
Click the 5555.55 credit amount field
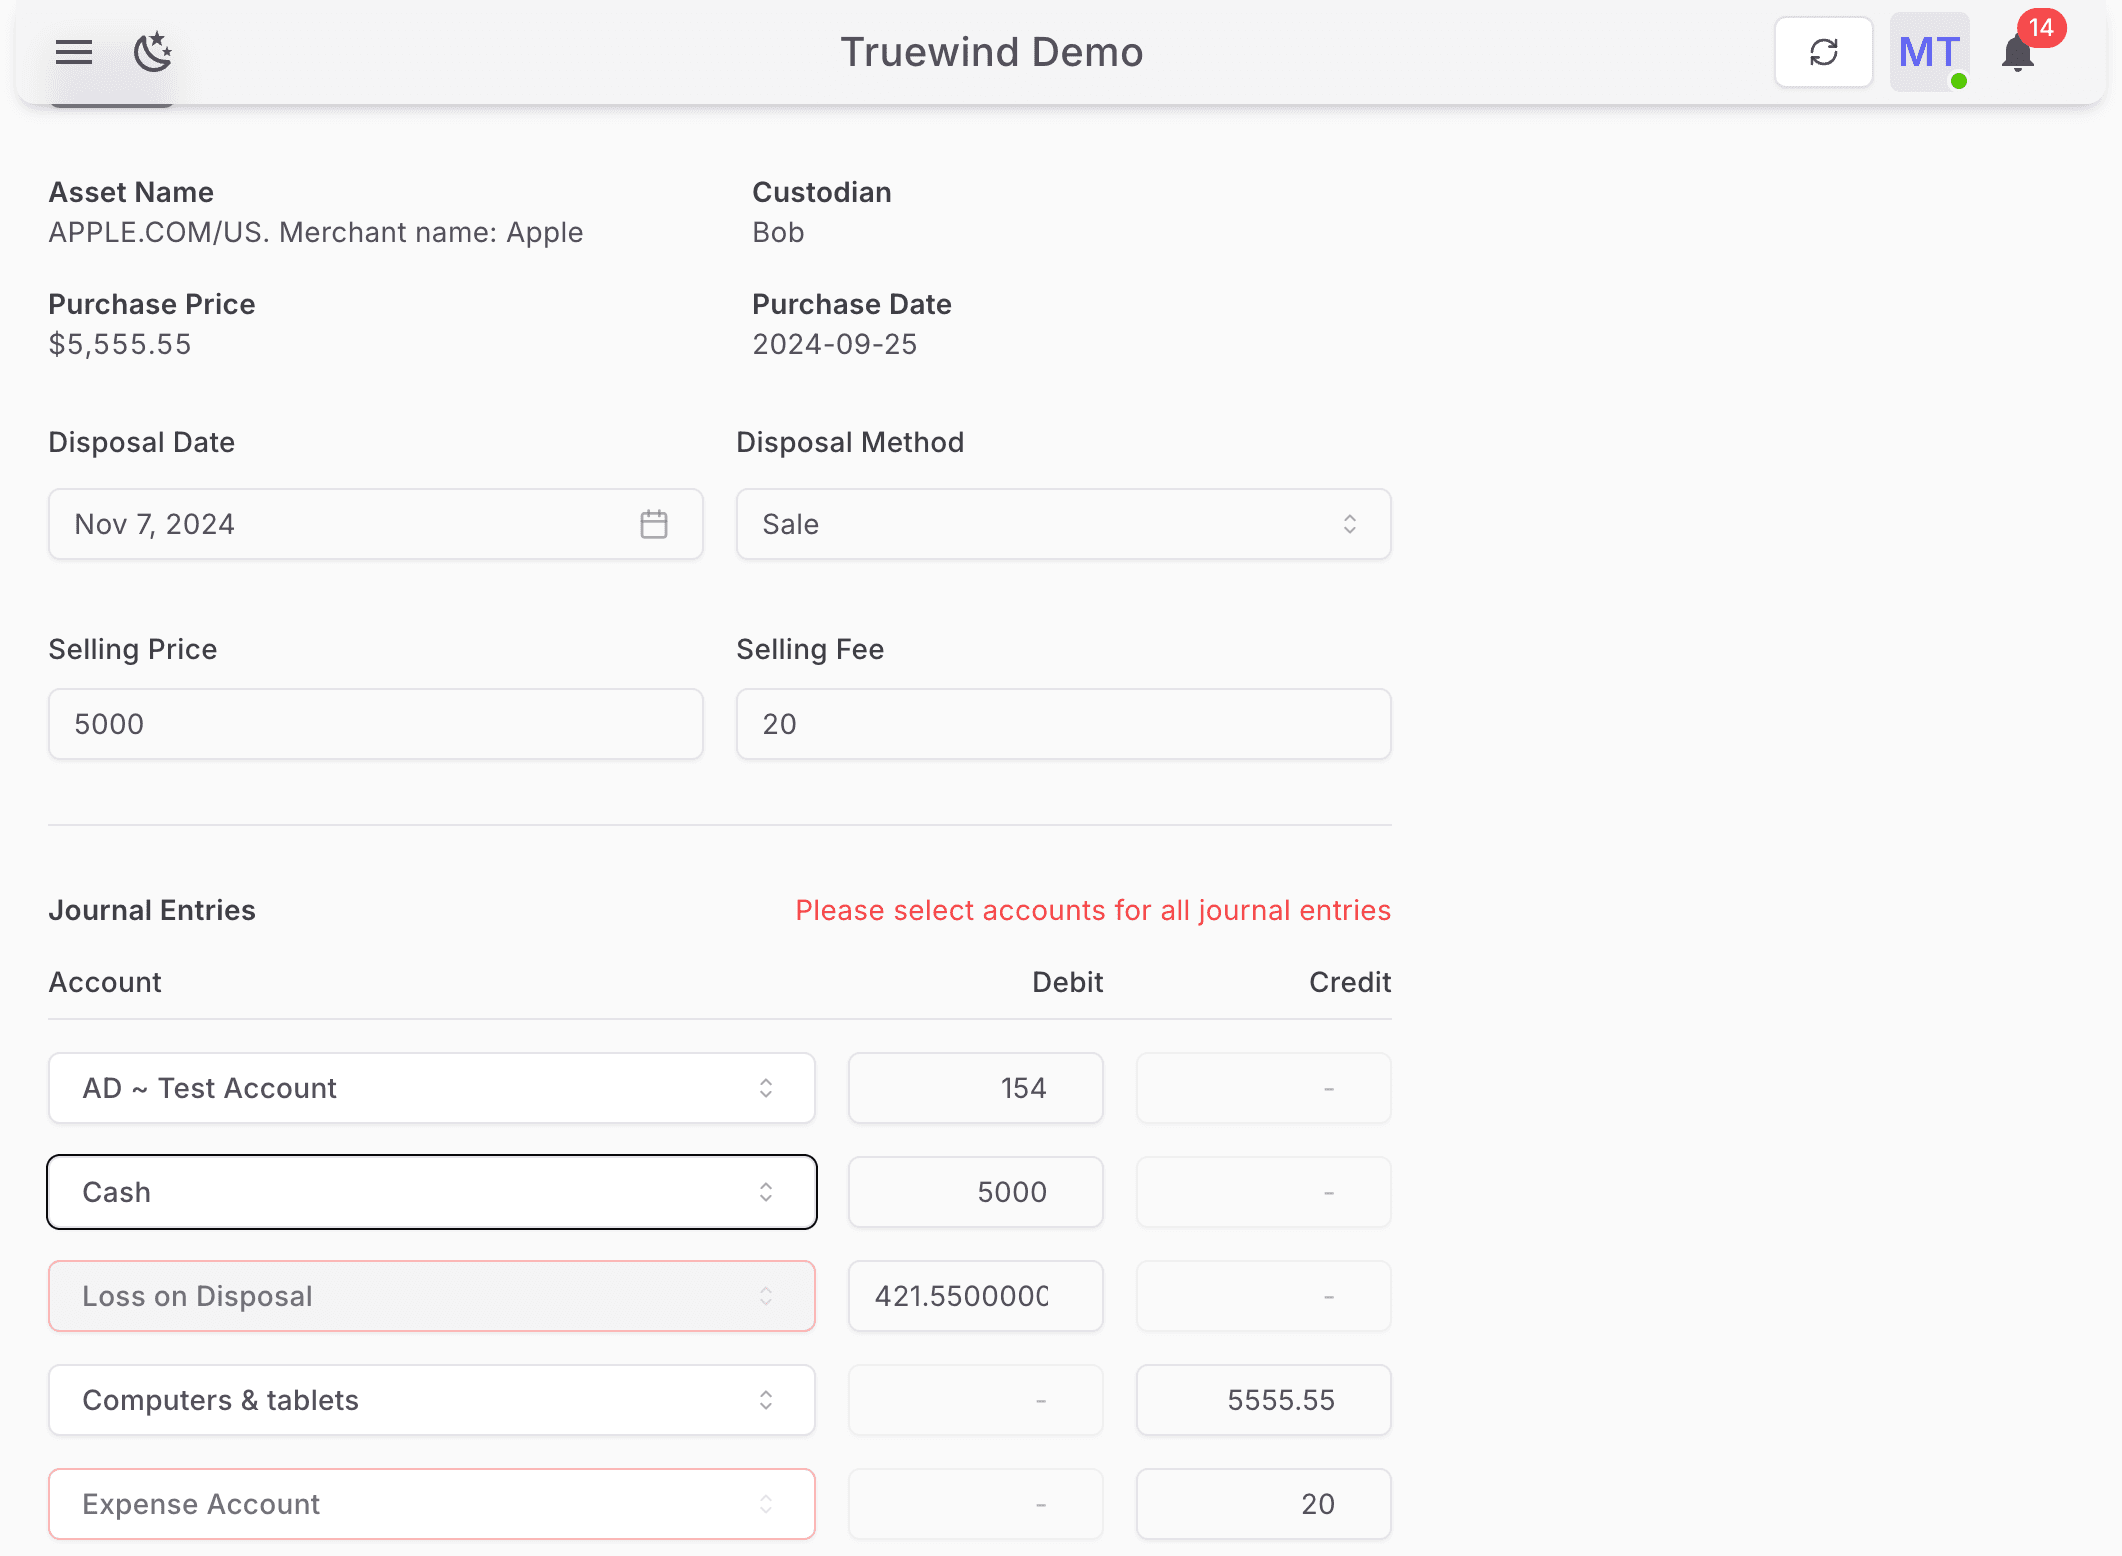1263,1400
